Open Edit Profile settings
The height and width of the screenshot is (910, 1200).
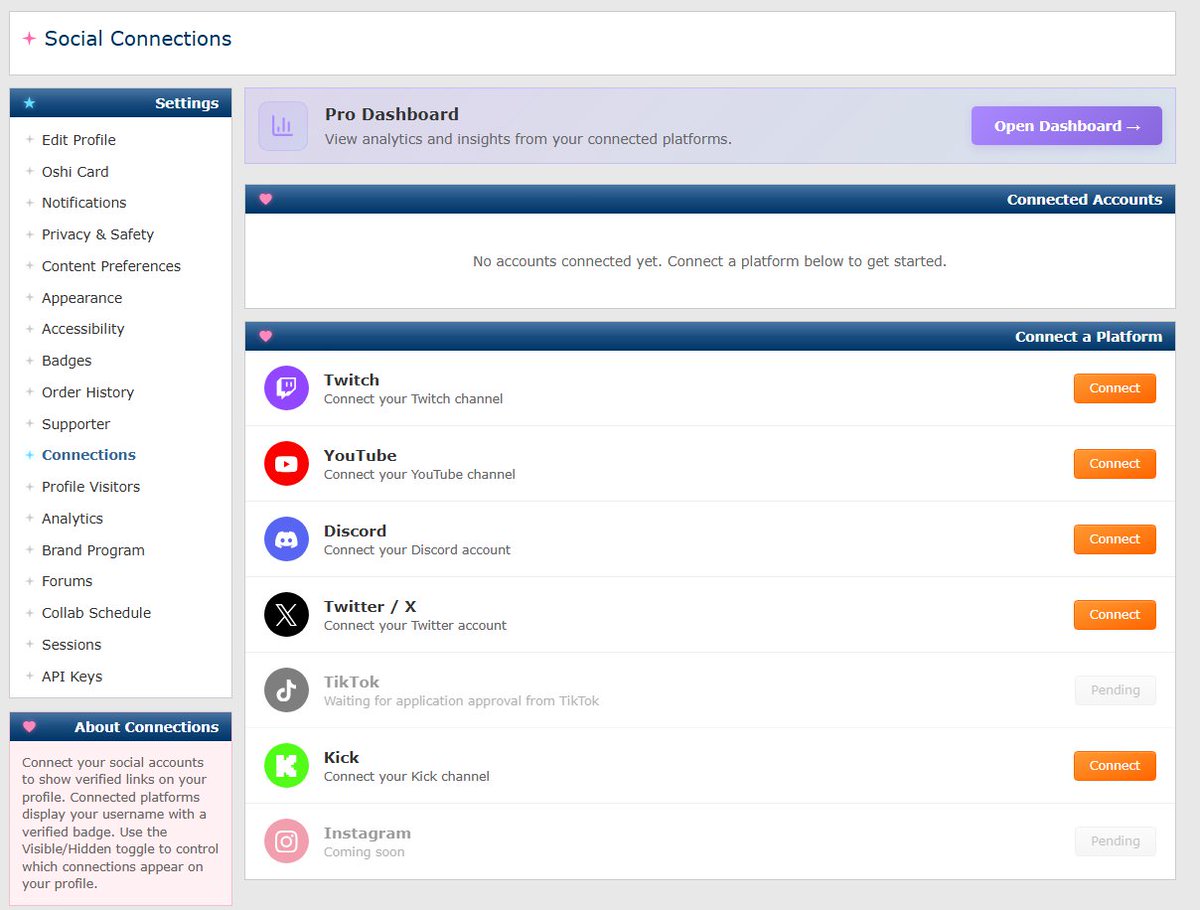point(79,140)
